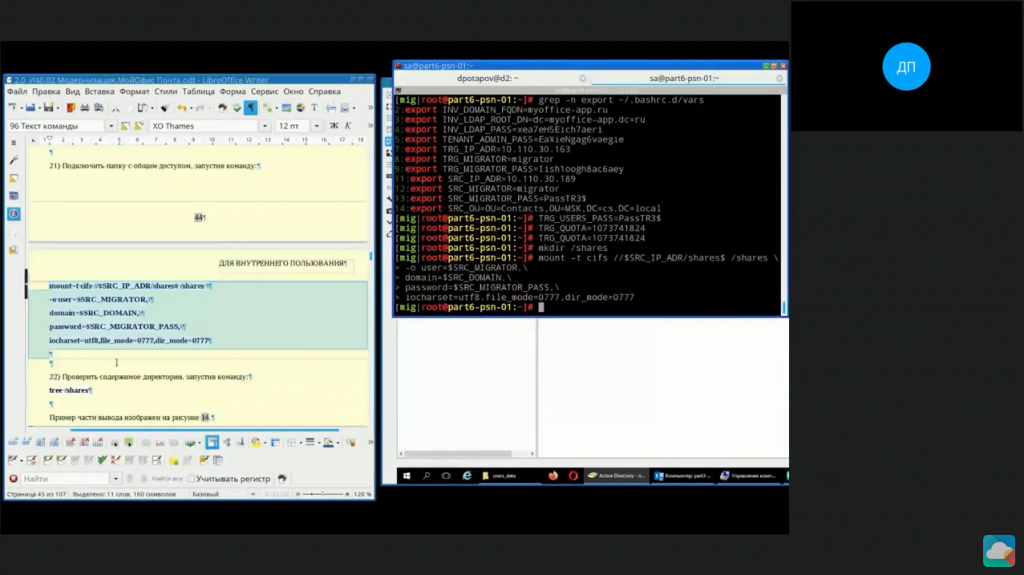Expand the Paste options dropdown arrow

pyautogui.click(x=150, y=108)
